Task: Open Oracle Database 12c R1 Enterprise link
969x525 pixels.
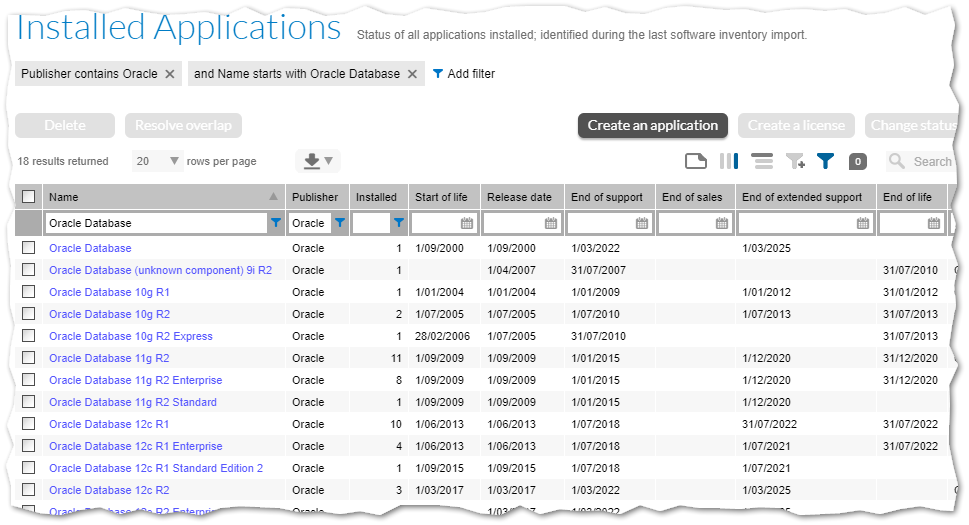Action: pos(135,446)
